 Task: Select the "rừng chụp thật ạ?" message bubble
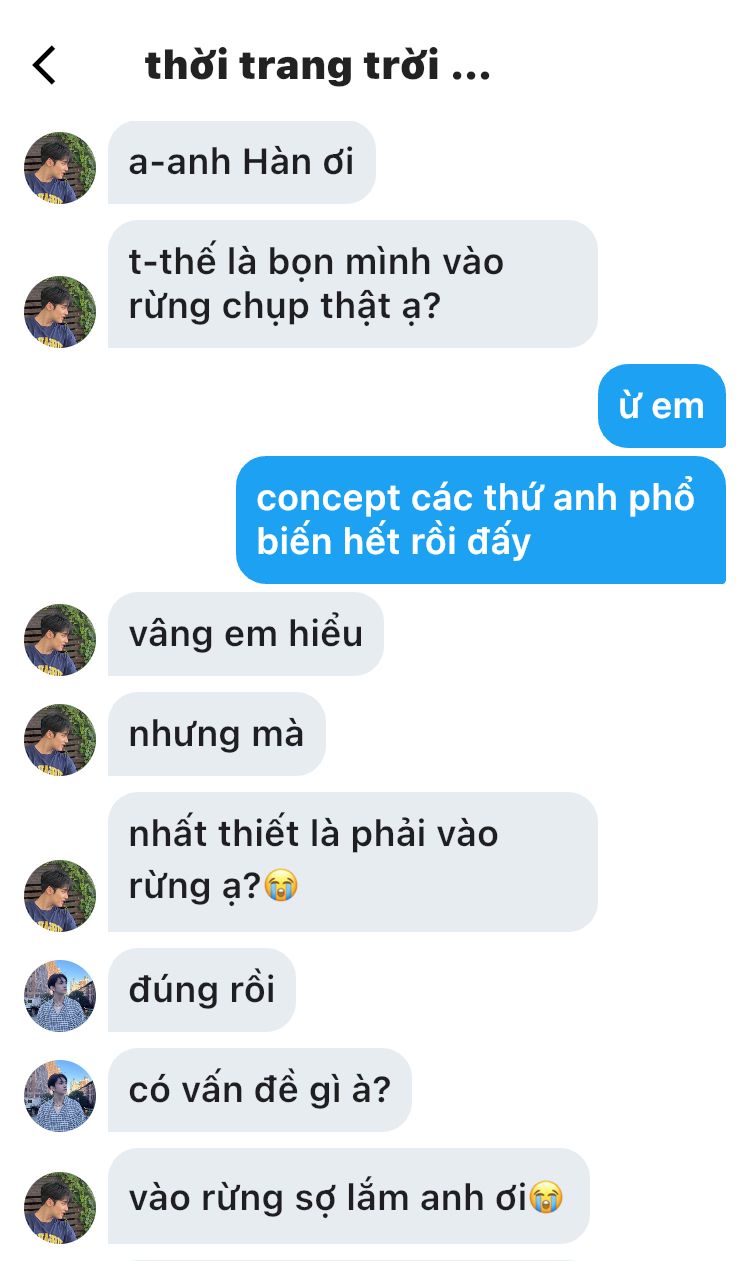pyautogui.click(x=353, y=284)
